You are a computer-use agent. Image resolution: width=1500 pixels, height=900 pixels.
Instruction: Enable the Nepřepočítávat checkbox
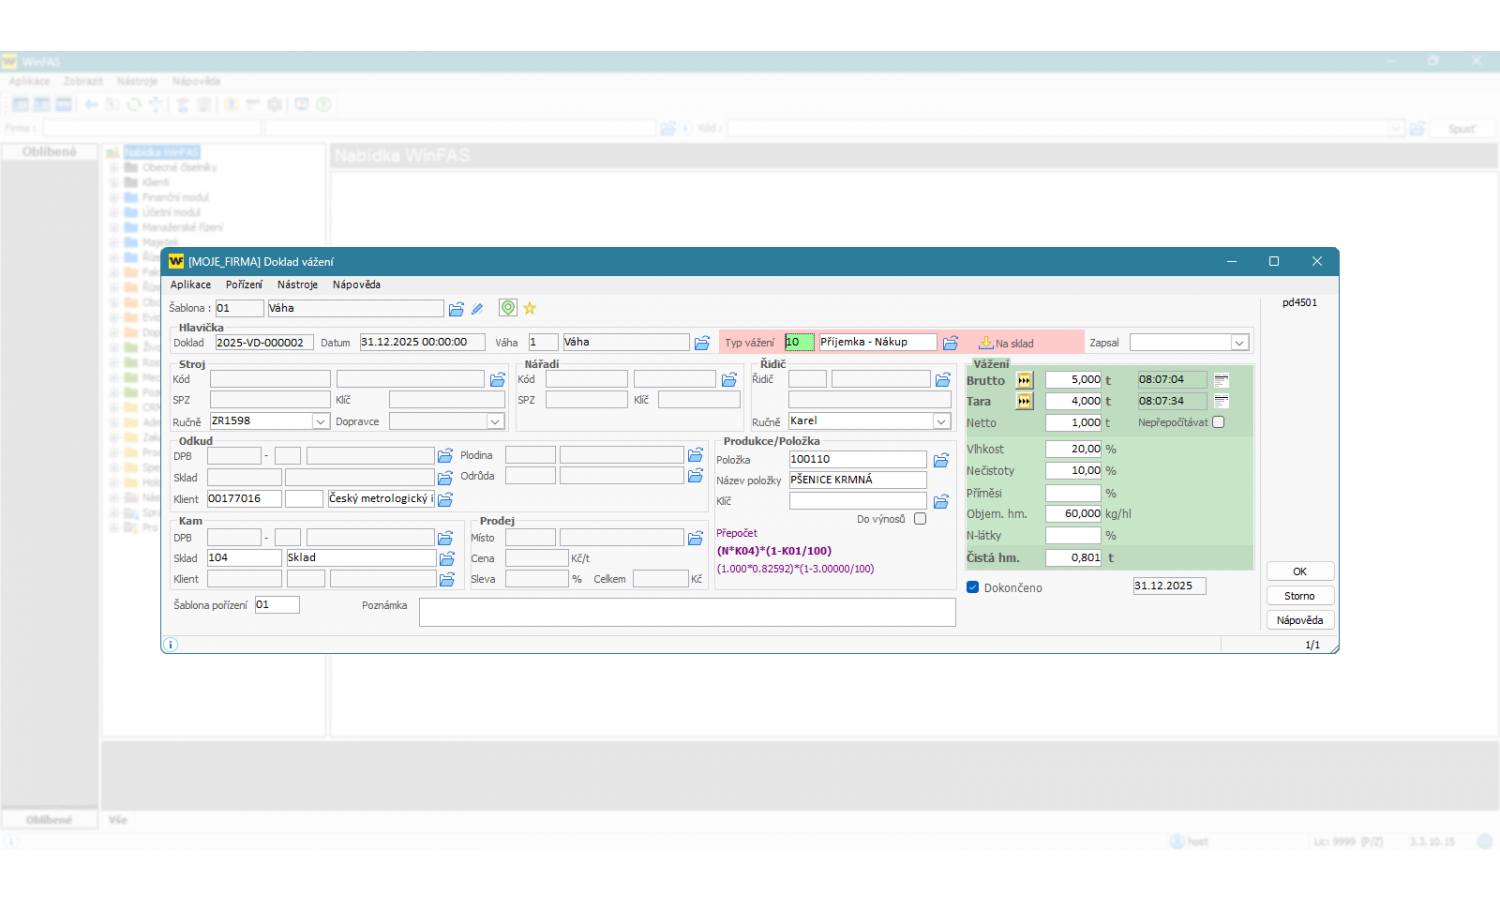coord(1218,422)
